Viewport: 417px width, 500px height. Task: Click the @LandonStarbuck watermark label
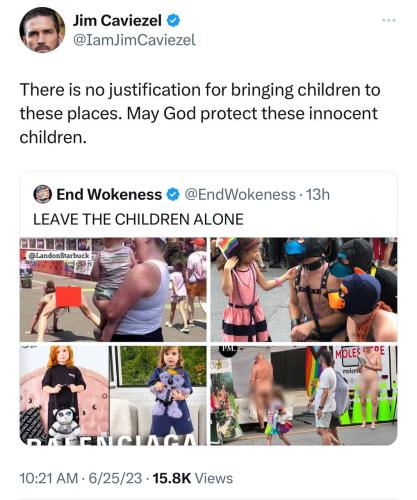click(59, 256)
